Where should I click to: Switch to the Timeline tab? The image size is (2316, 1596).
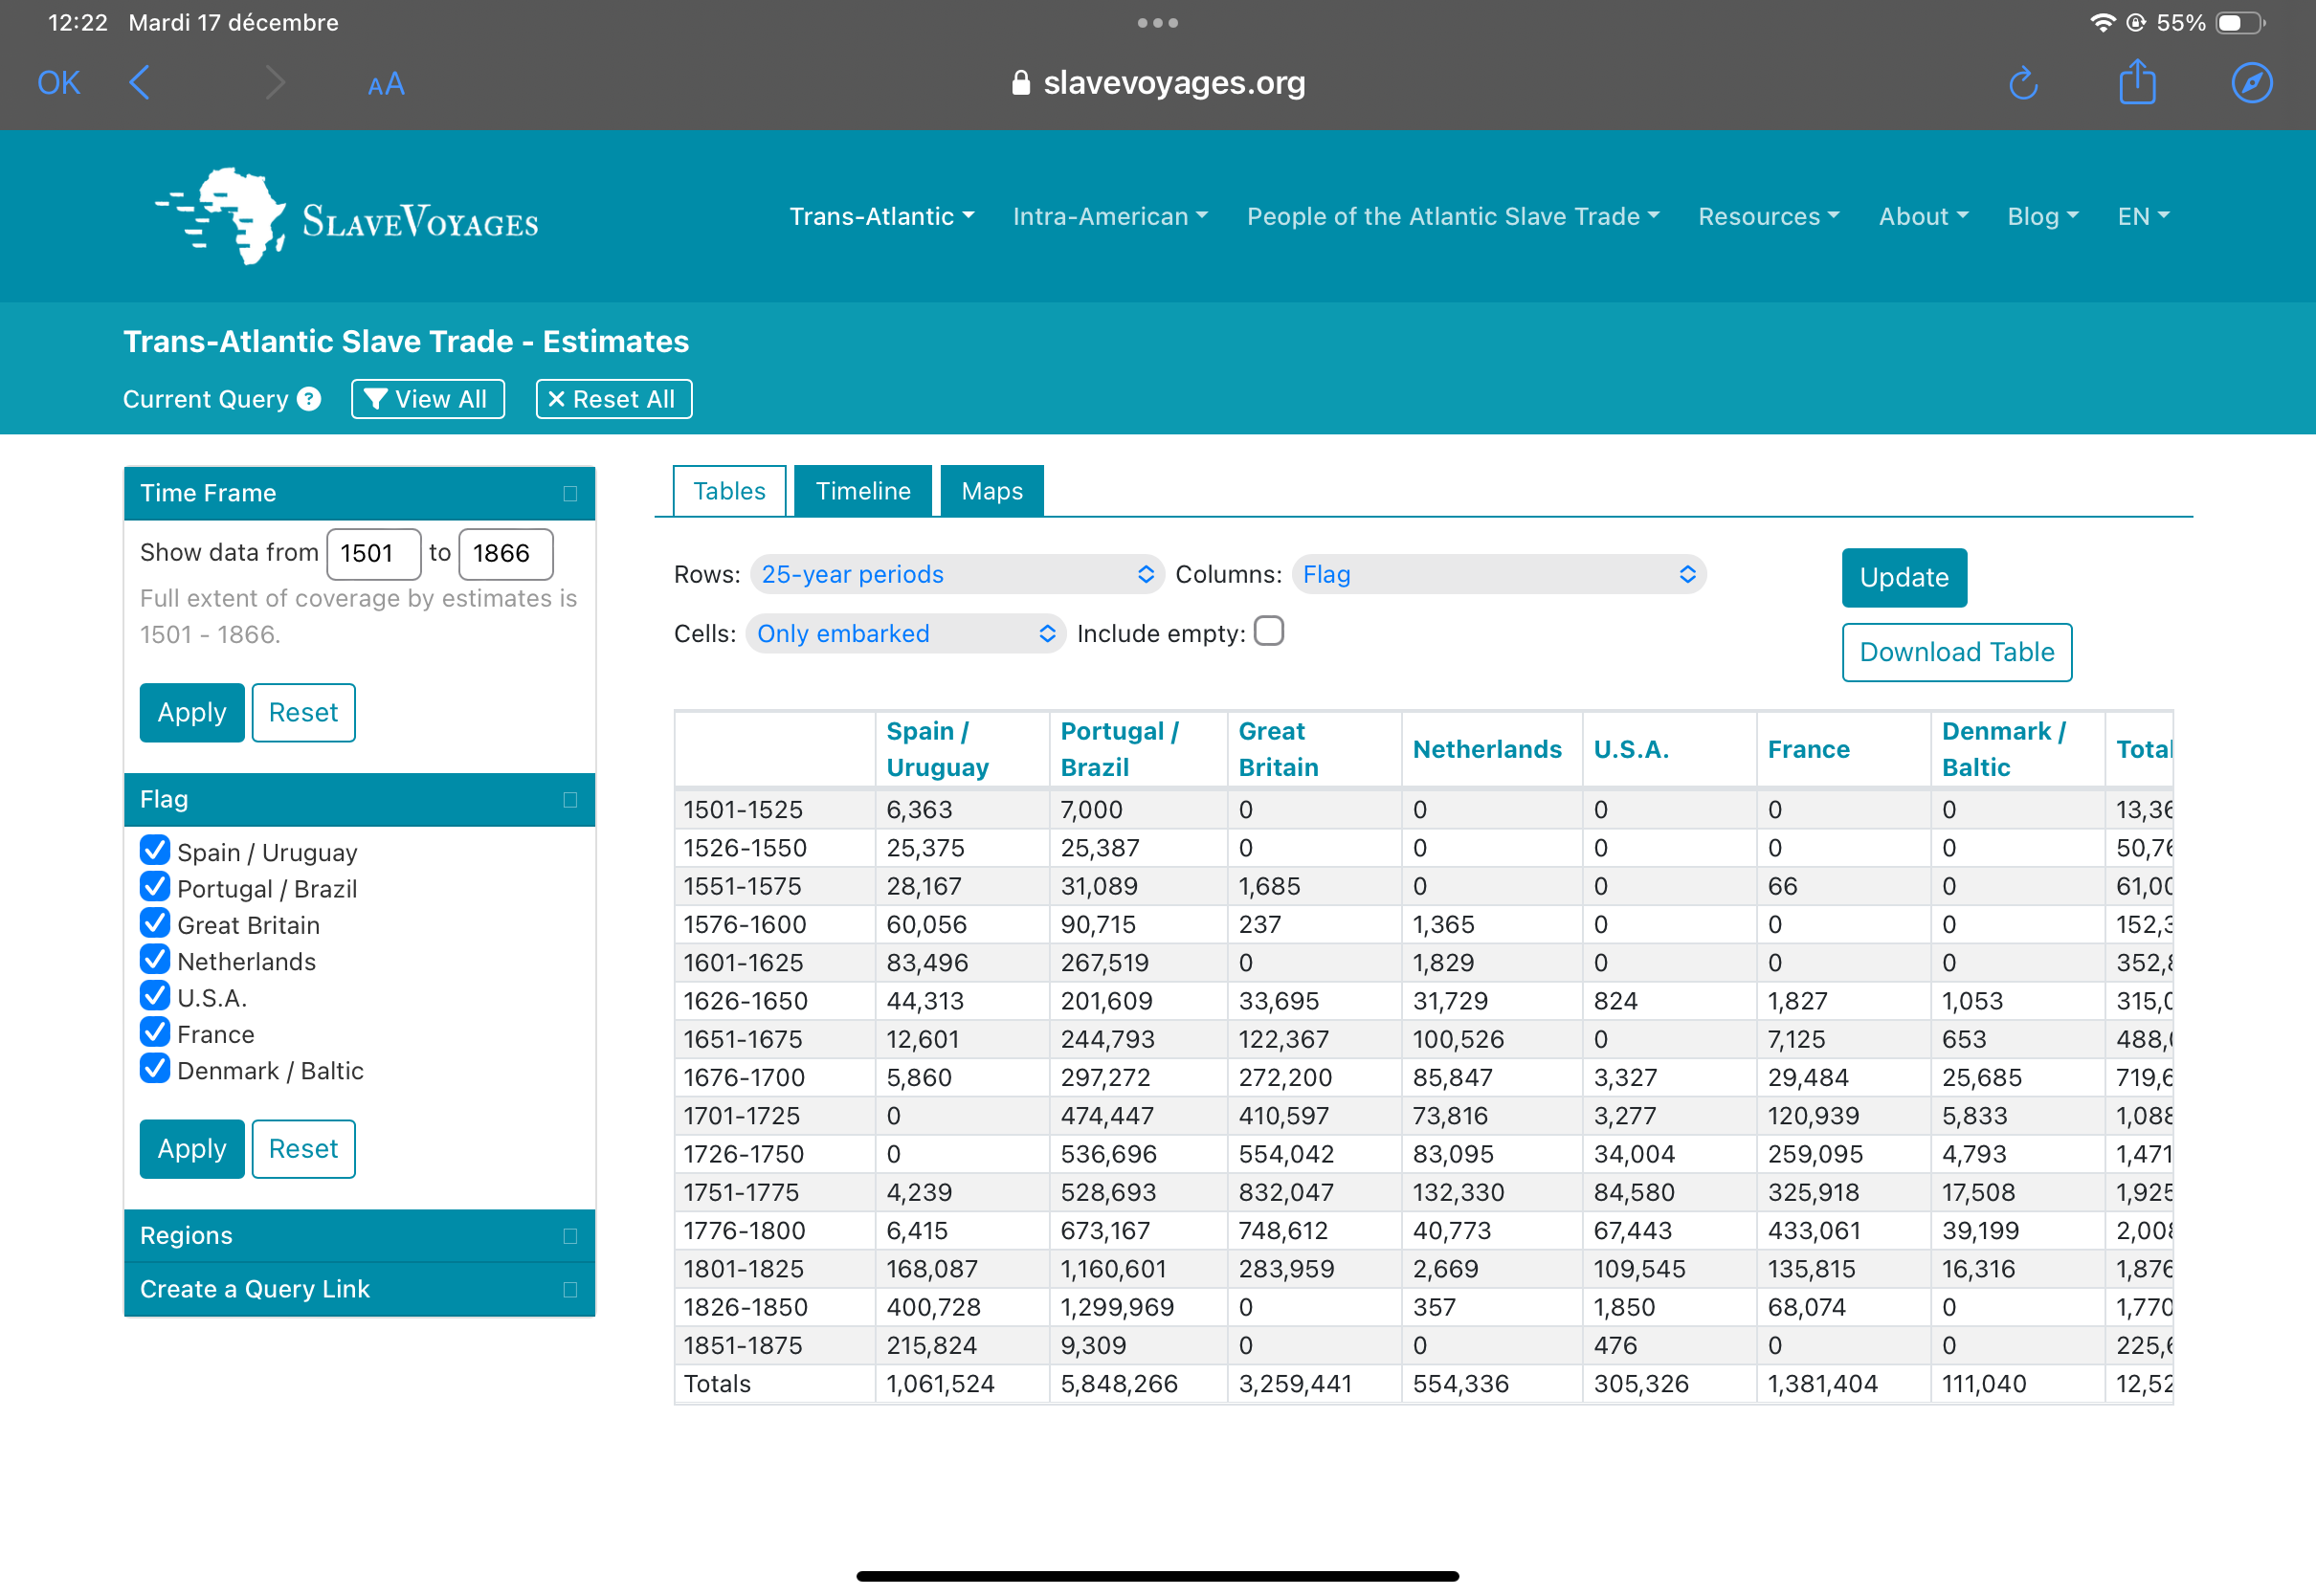click(863, 491)
